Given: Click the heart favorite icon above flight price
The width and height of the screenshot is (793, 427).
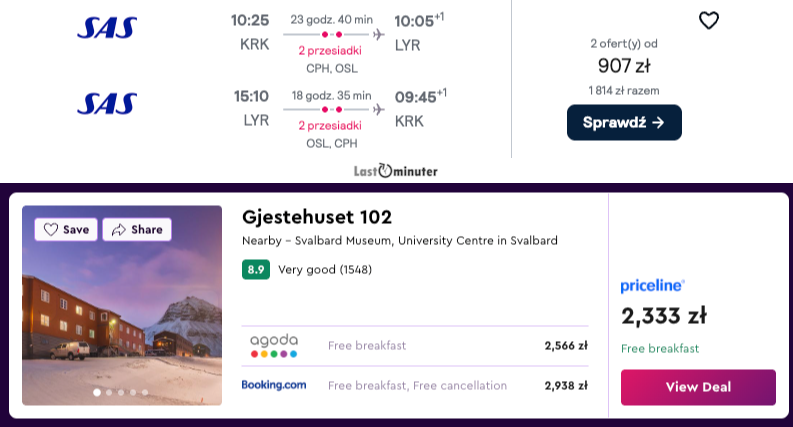Looking at the screenshot, I should 709,21.
